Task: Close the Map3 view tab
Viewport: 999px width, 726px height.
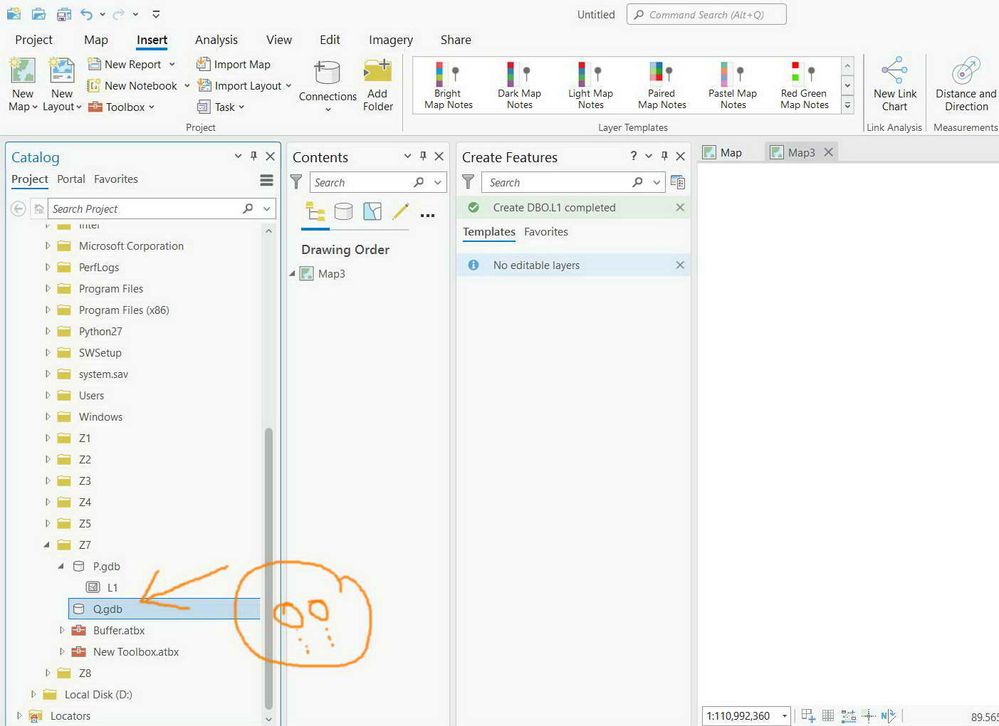Action: 828,152
